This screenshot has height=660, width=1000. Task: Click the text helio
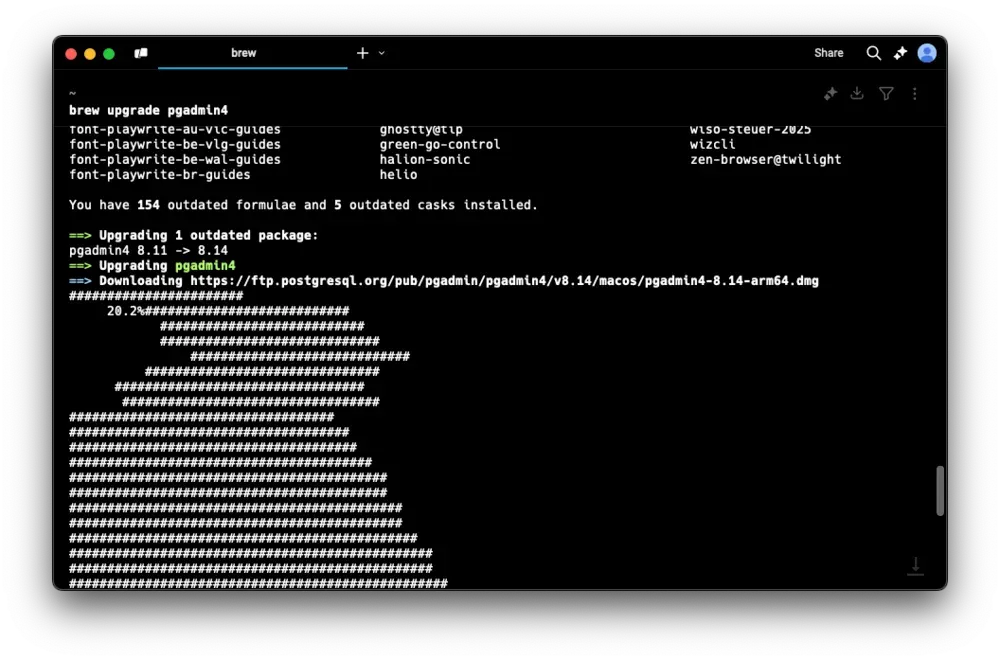pos(399,175)
